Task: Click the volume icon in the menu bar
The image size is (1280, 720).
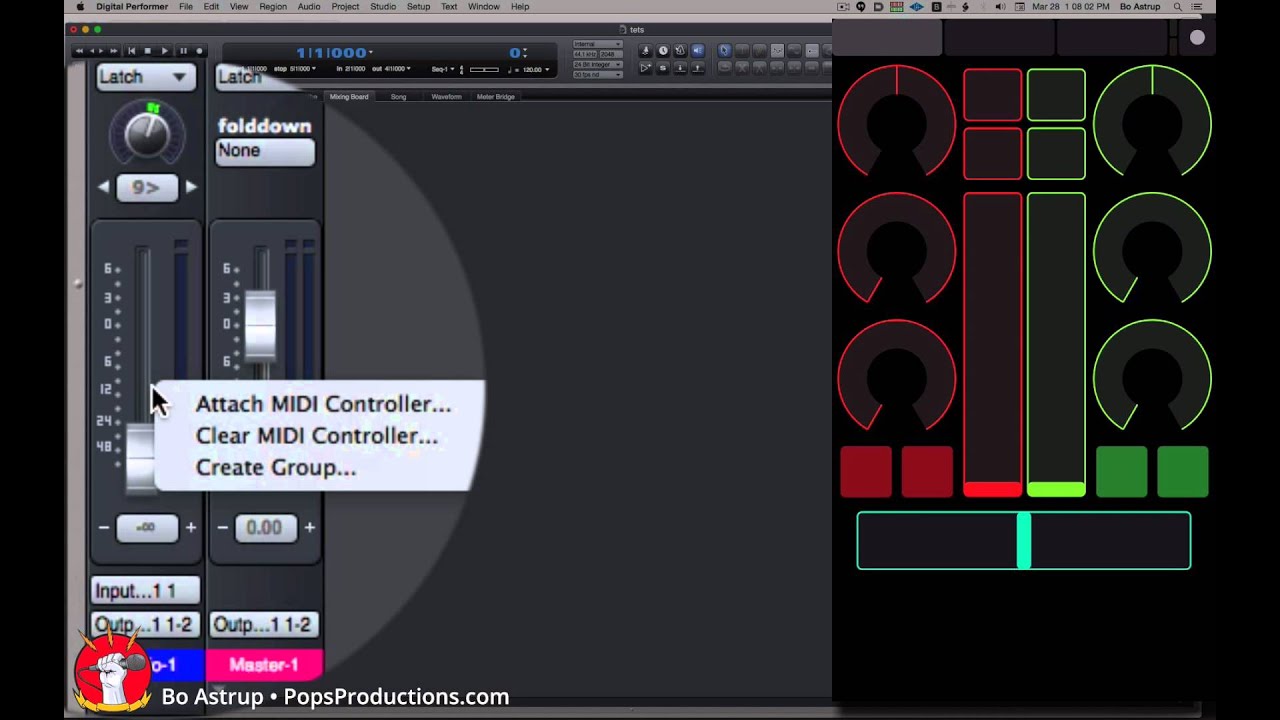Action: [x=998, y=7]
